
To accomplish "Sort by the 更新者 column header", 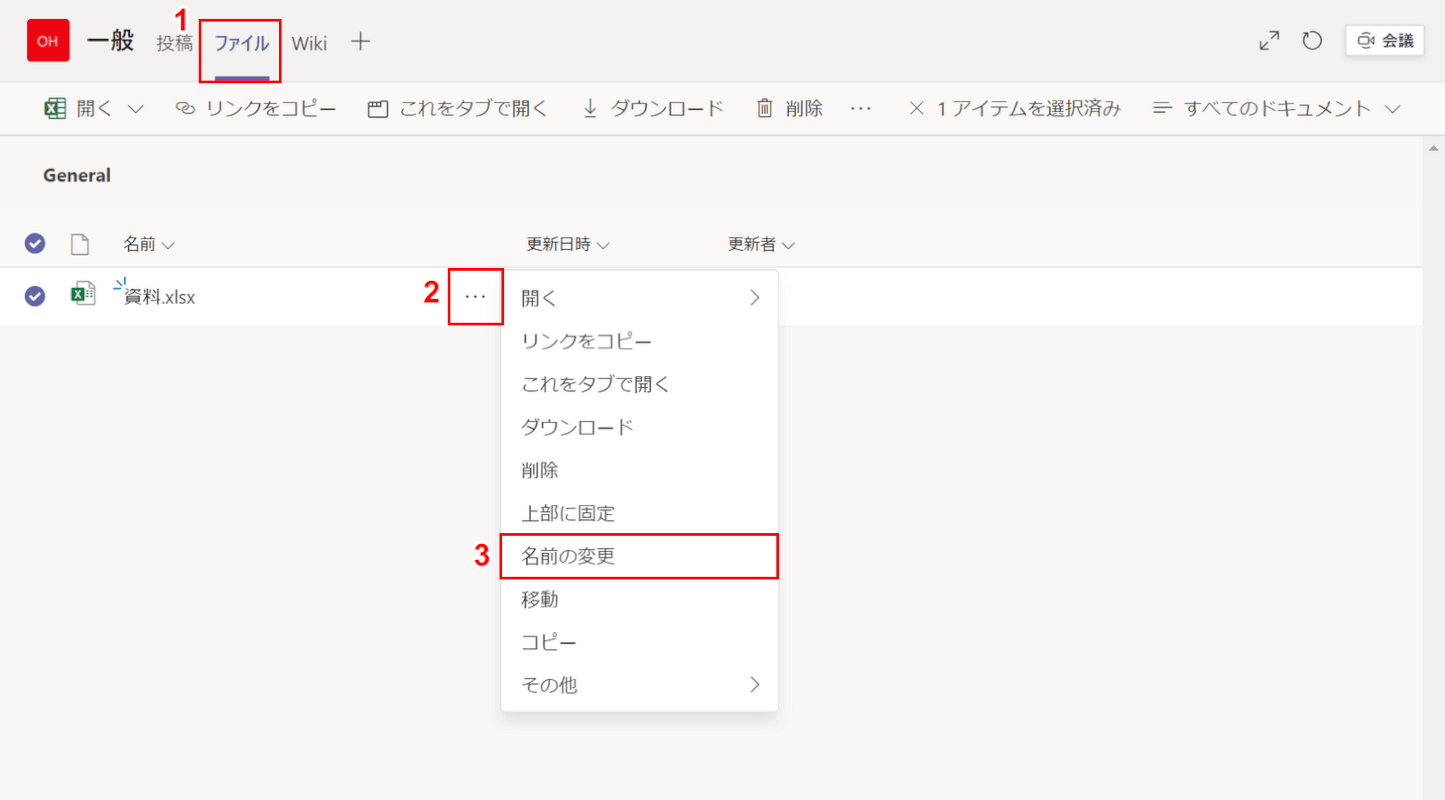I will (761, 244).
